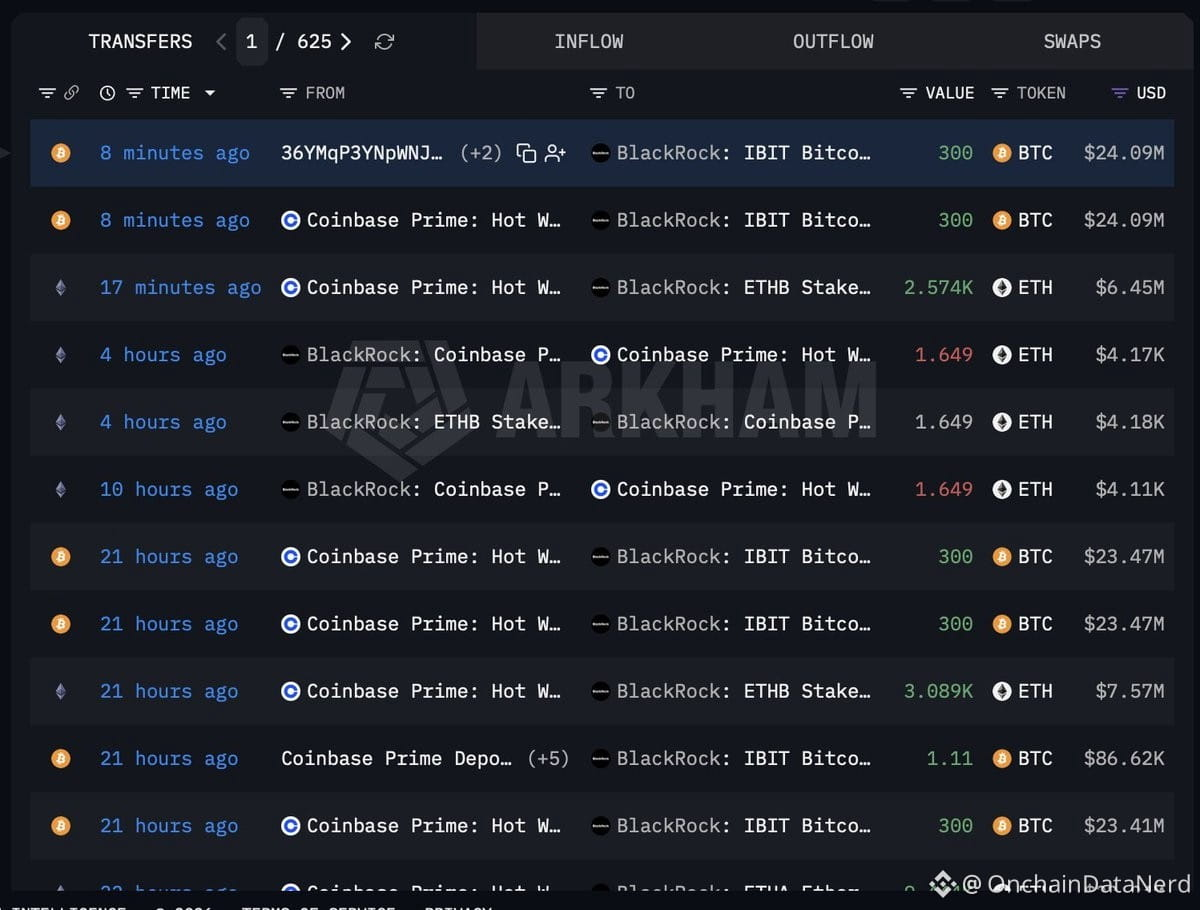Filter by FROM column
This screenshot has width=1200, height=910.
click(x=288, y=93)
